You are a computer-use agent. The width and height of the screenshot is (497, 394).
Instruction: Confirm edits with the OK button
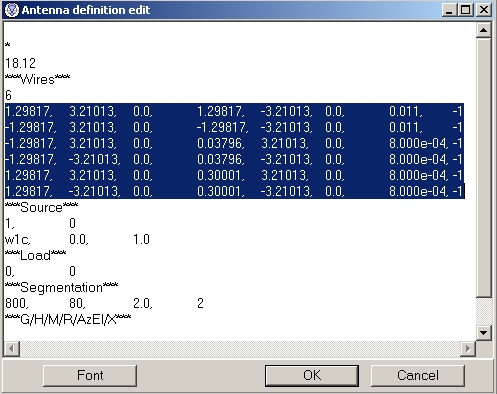312,376
